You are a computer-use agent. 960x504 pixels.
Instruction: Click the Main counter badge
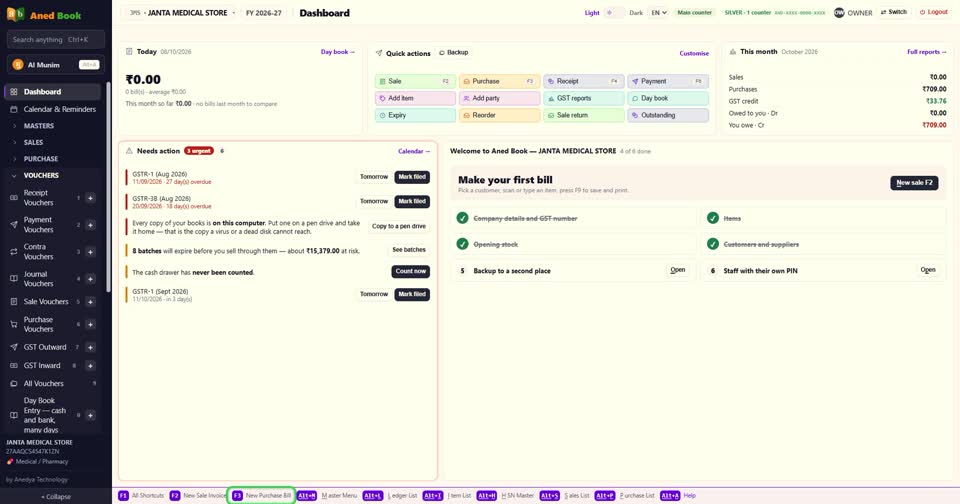coord(694,12)
